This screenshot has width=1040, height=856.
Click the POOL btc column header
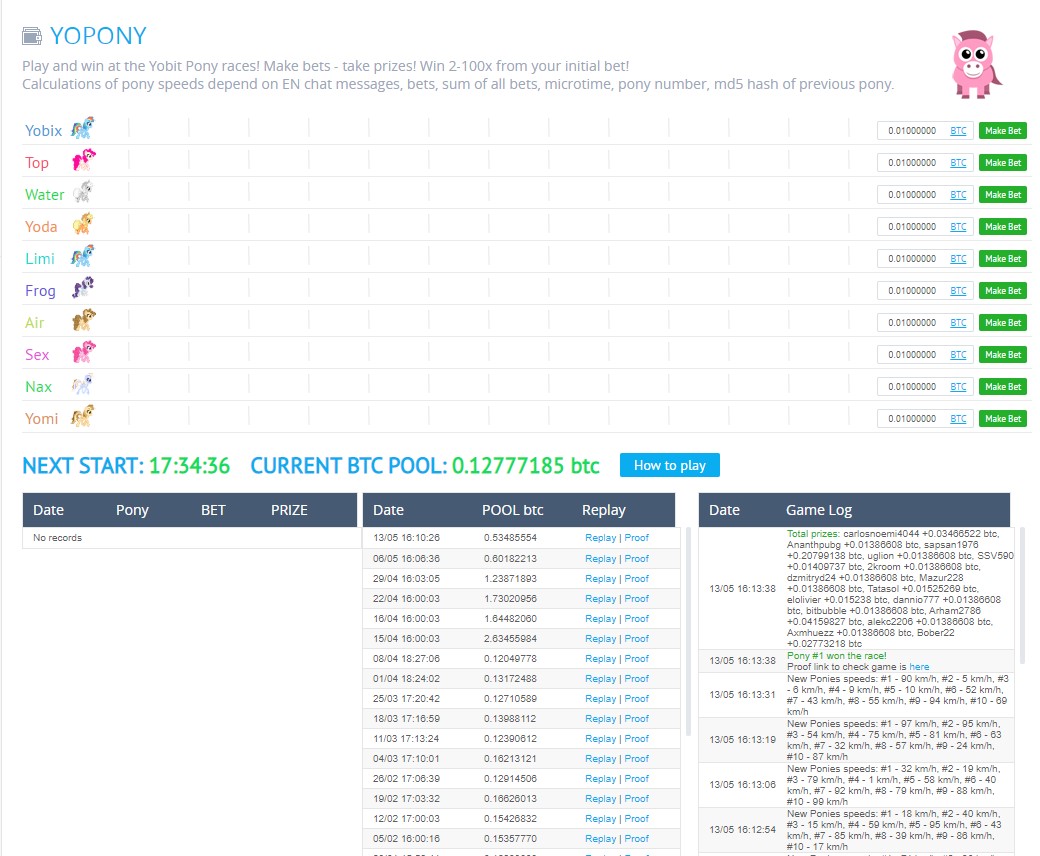[513, 510]
